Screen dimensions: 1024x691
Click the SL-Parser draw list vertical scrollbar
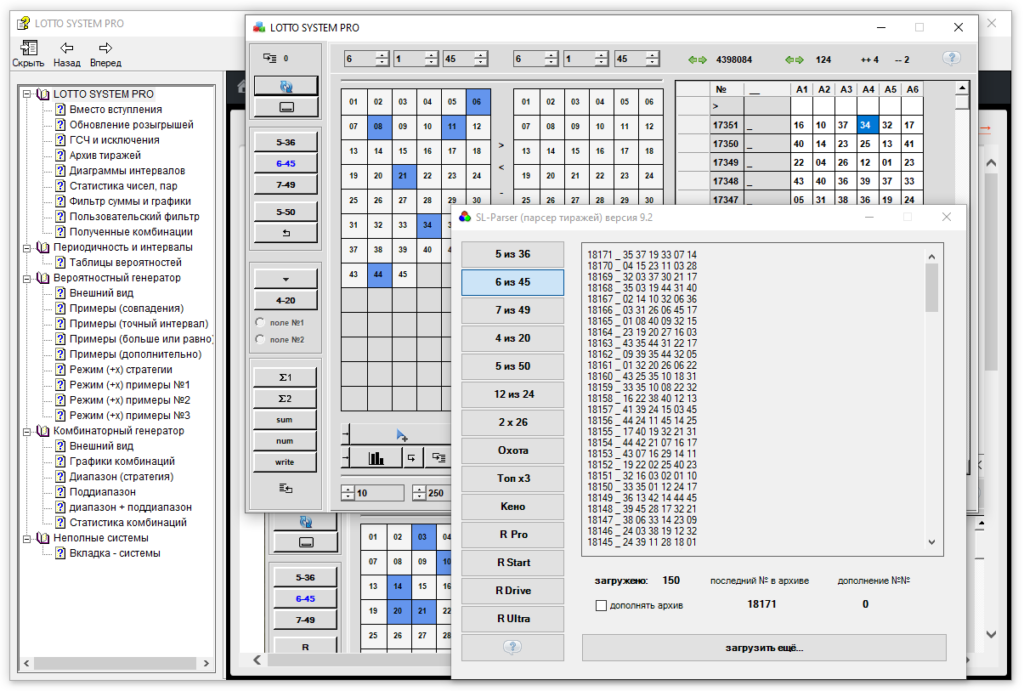coord(932,399)
